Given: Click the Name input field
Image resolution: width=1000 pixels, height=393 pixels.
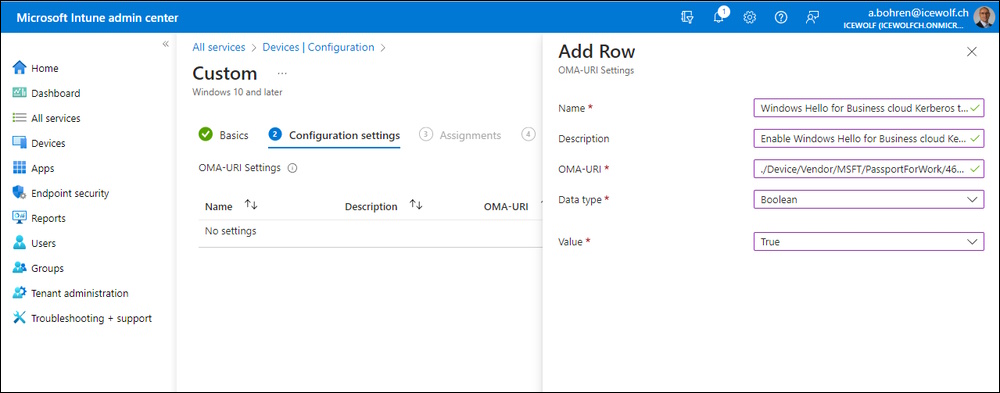Looking at the screenshot, I should 869,108.
